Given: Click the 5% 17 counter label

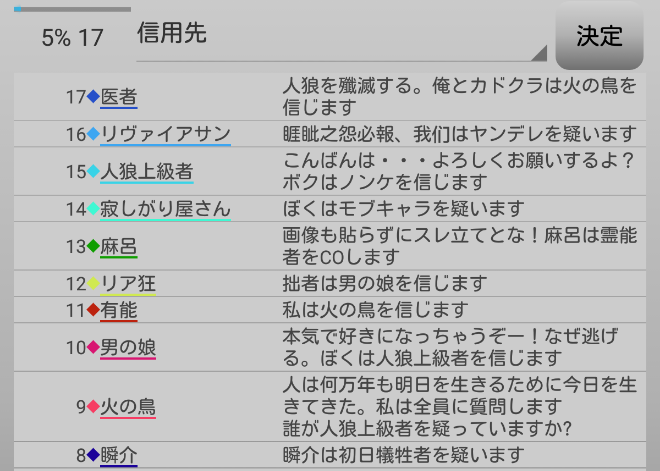Looking at the screenshot, I should point(72,38).
